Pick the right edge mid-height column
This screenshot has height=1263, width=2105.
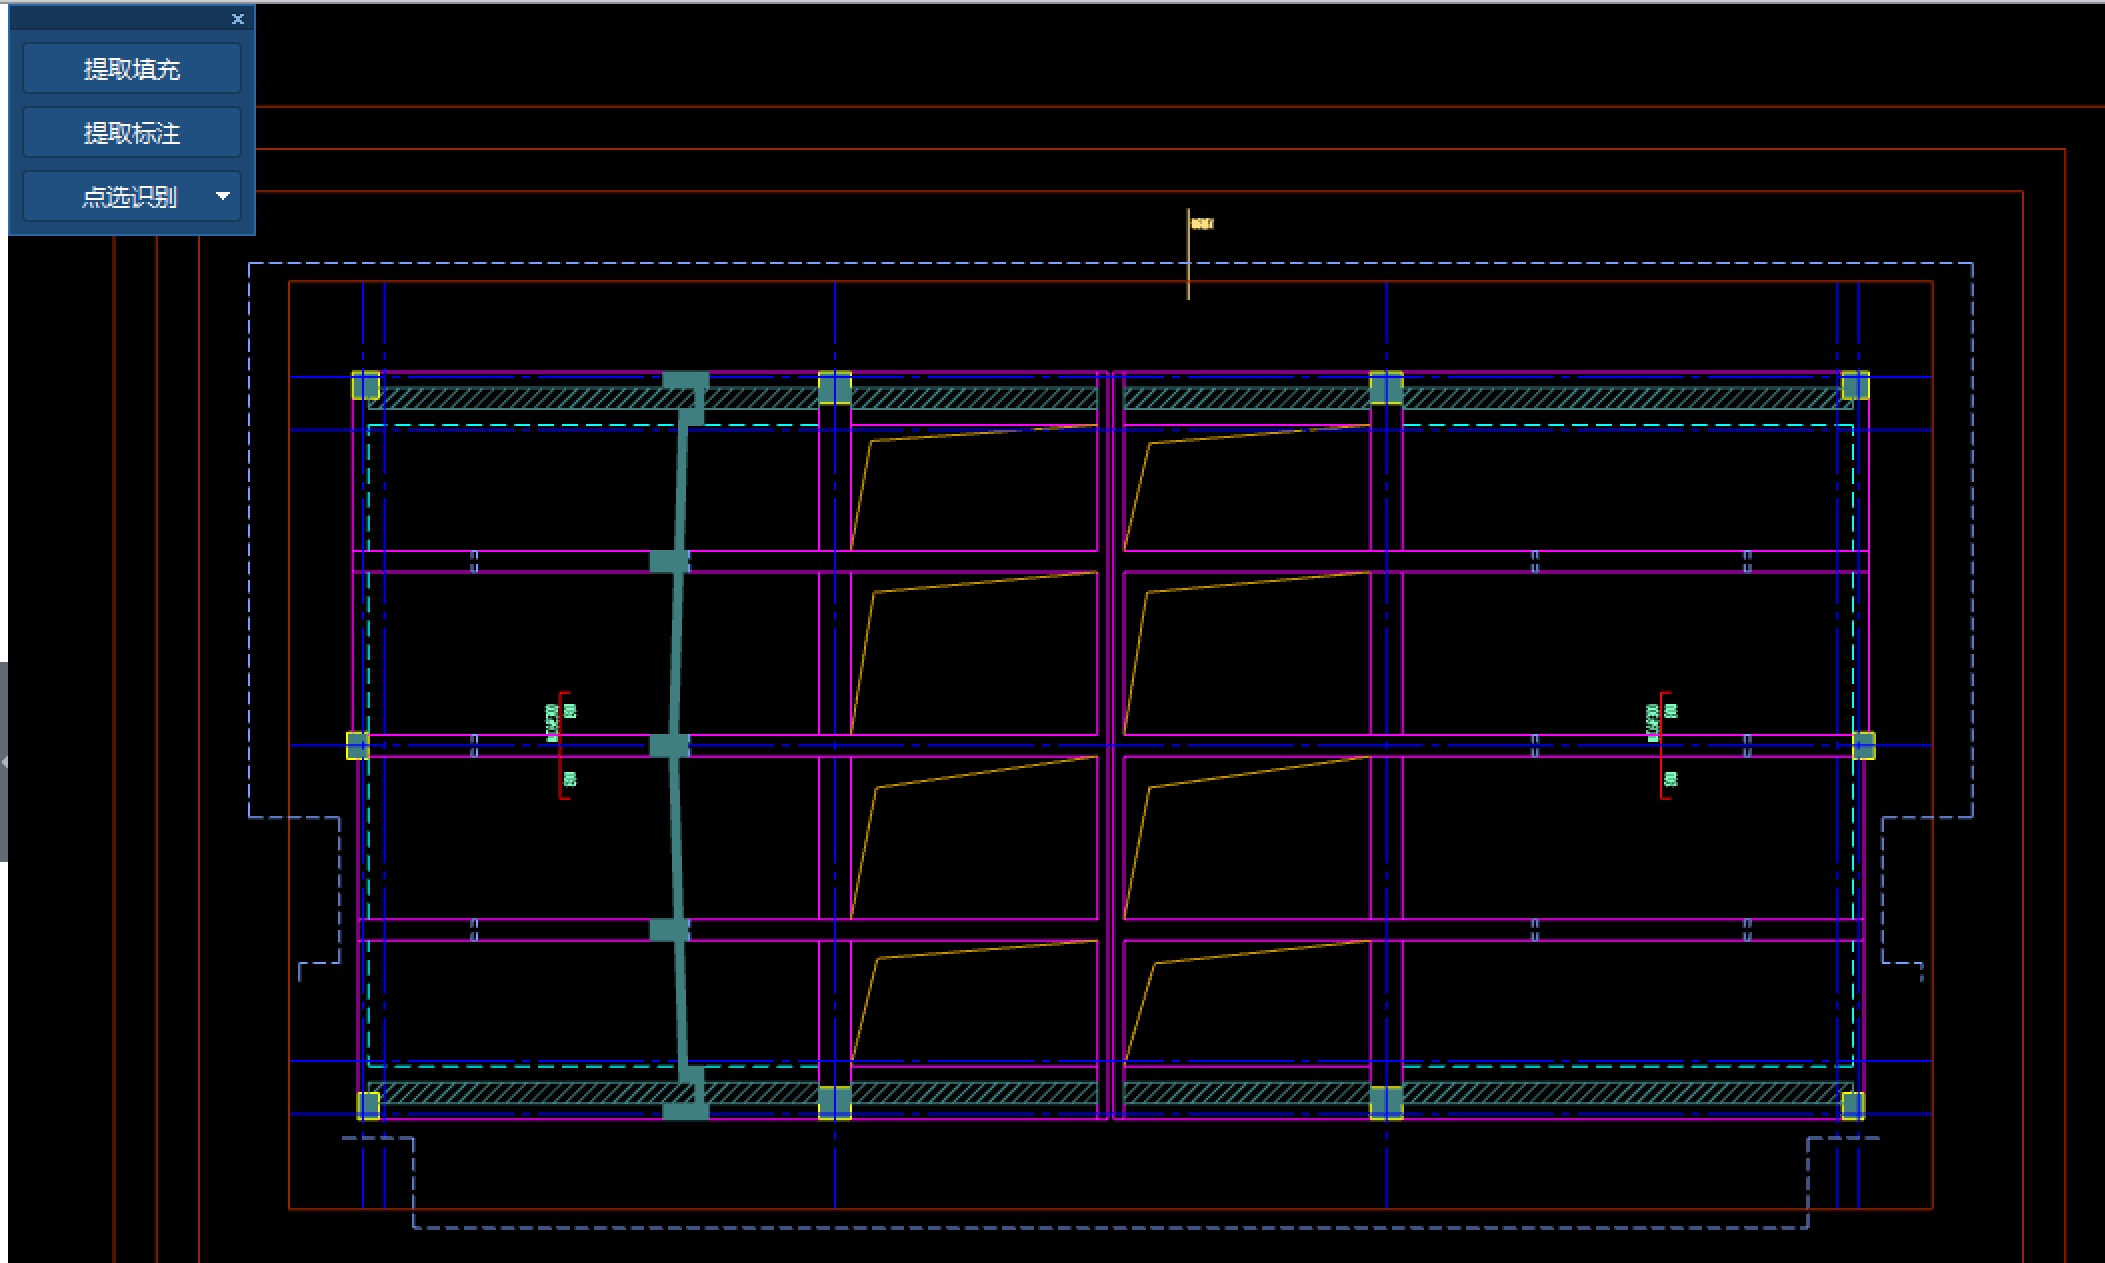(1864, 745)
